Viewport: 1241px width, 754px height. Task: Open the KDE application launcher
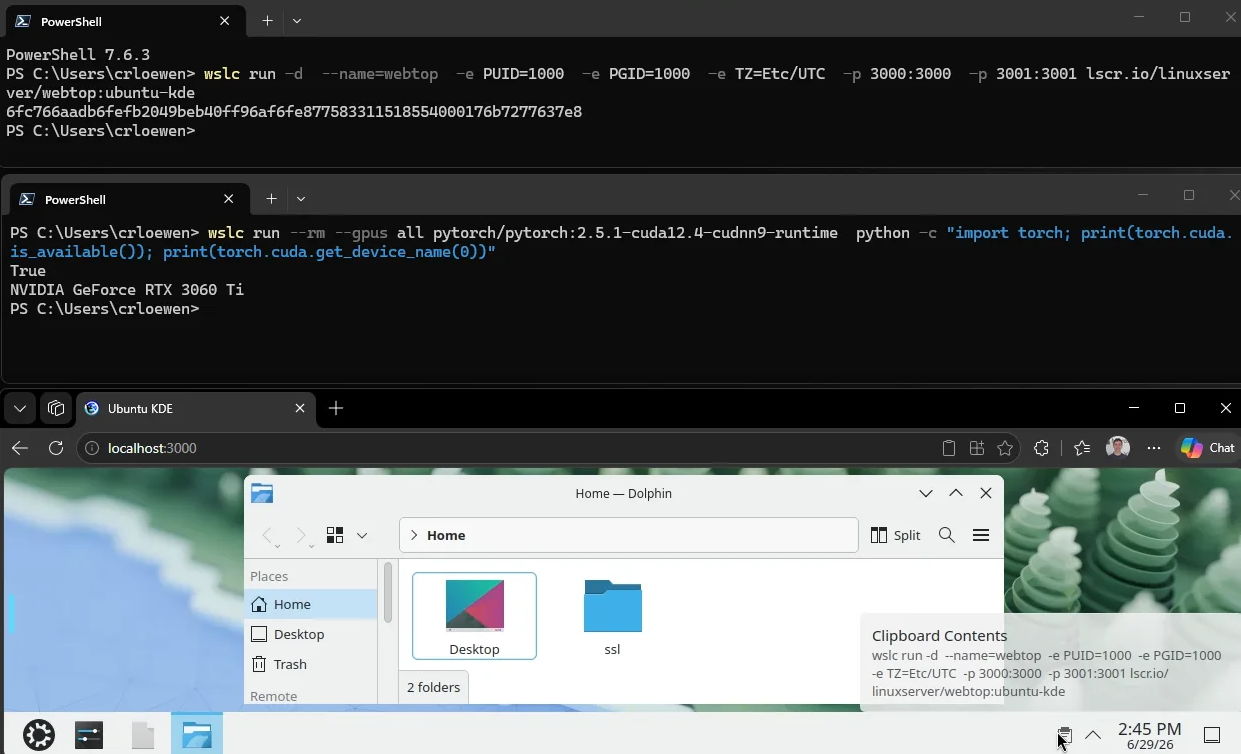38,735
